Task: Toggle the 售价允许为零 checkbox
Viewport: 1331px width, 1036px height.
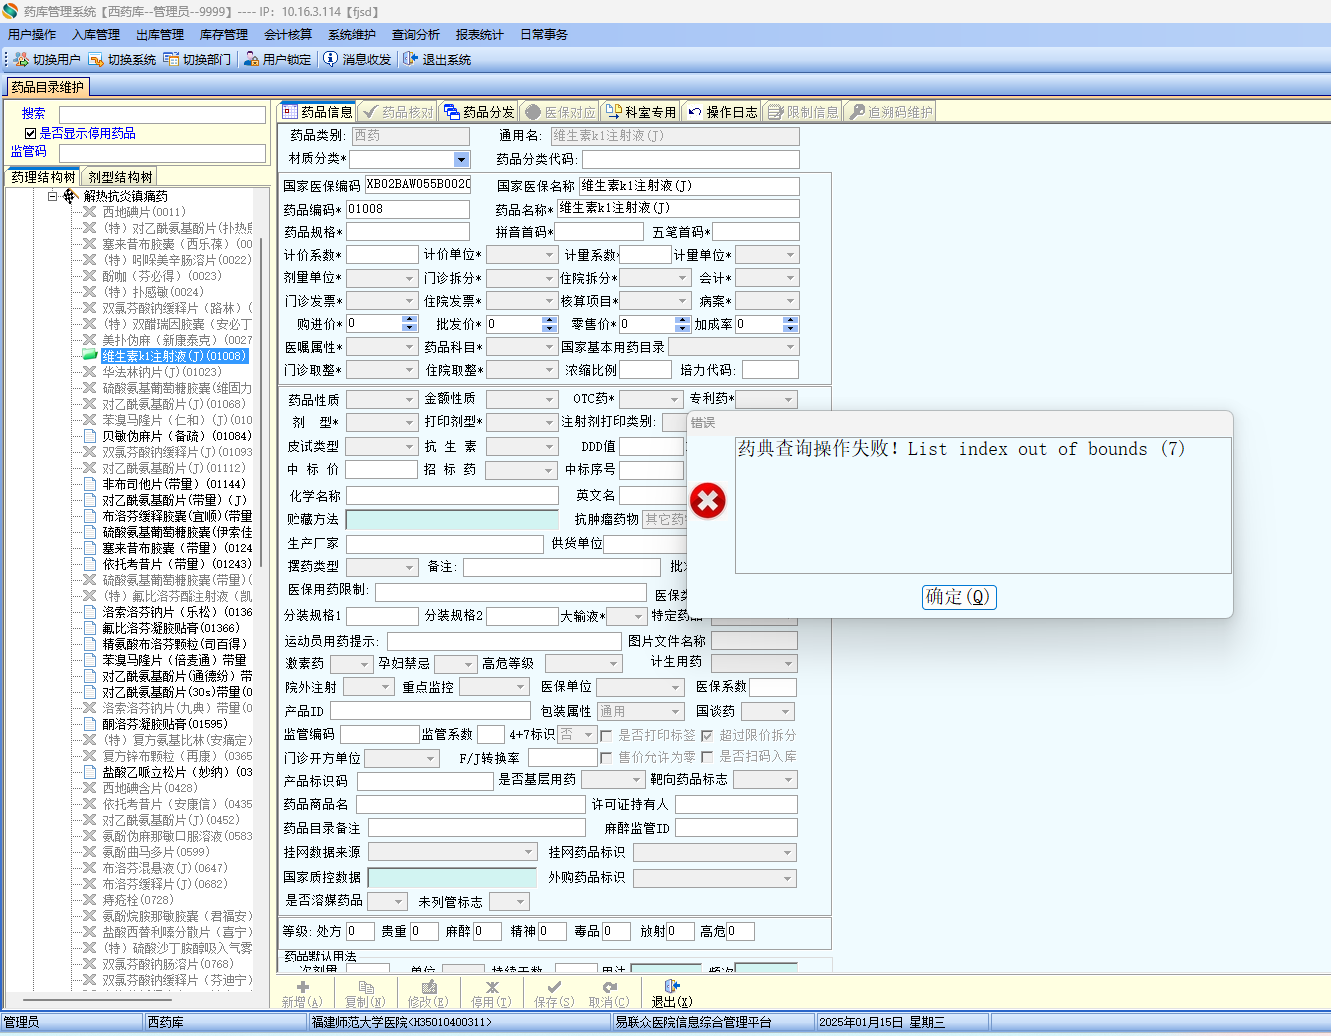Action: (x=606, y=757)
